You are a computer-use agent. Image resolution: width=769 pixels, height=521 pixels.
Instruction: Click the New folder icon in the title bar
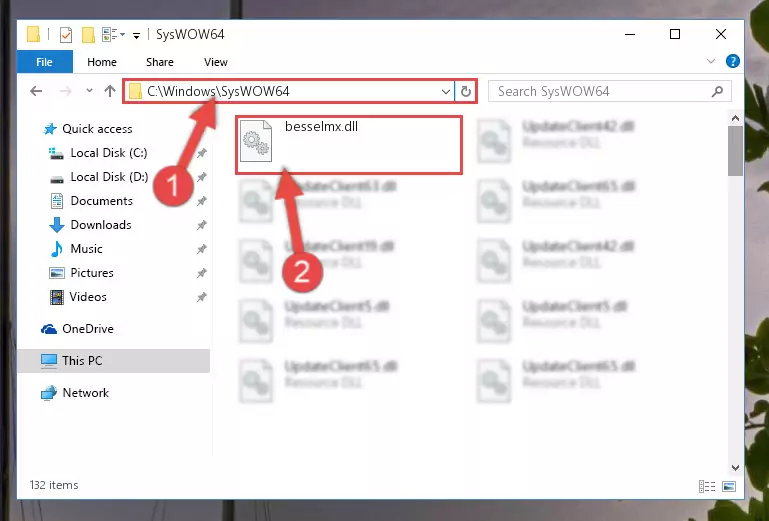click(88, 35)
